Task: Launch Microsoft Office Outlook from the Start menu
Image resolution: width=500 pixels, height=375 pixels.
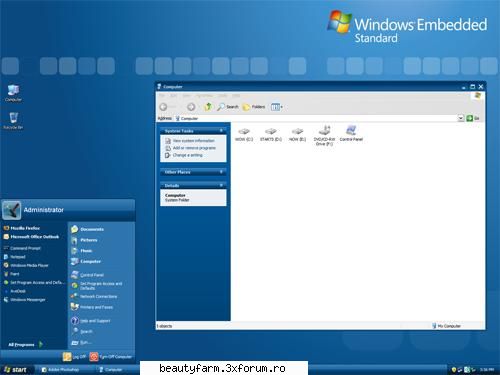Action: pos(31,237)
